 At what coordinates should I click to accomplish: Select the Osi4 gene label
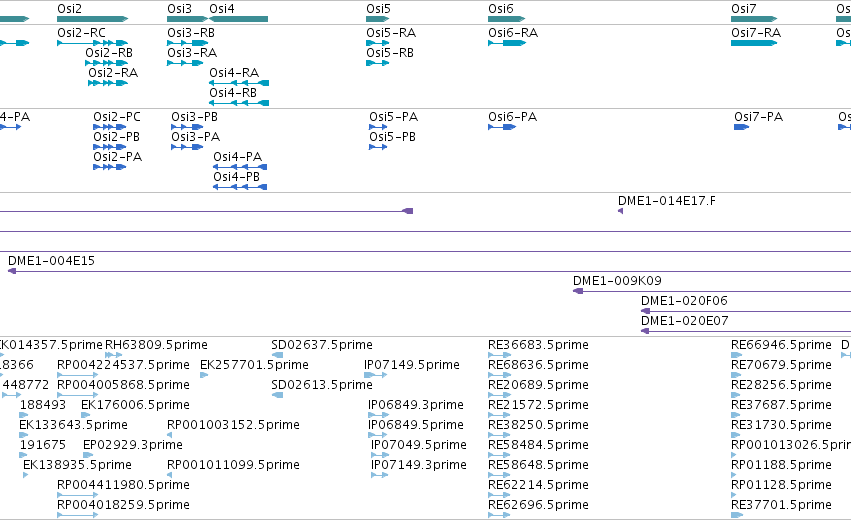click(x=222, y=9)
